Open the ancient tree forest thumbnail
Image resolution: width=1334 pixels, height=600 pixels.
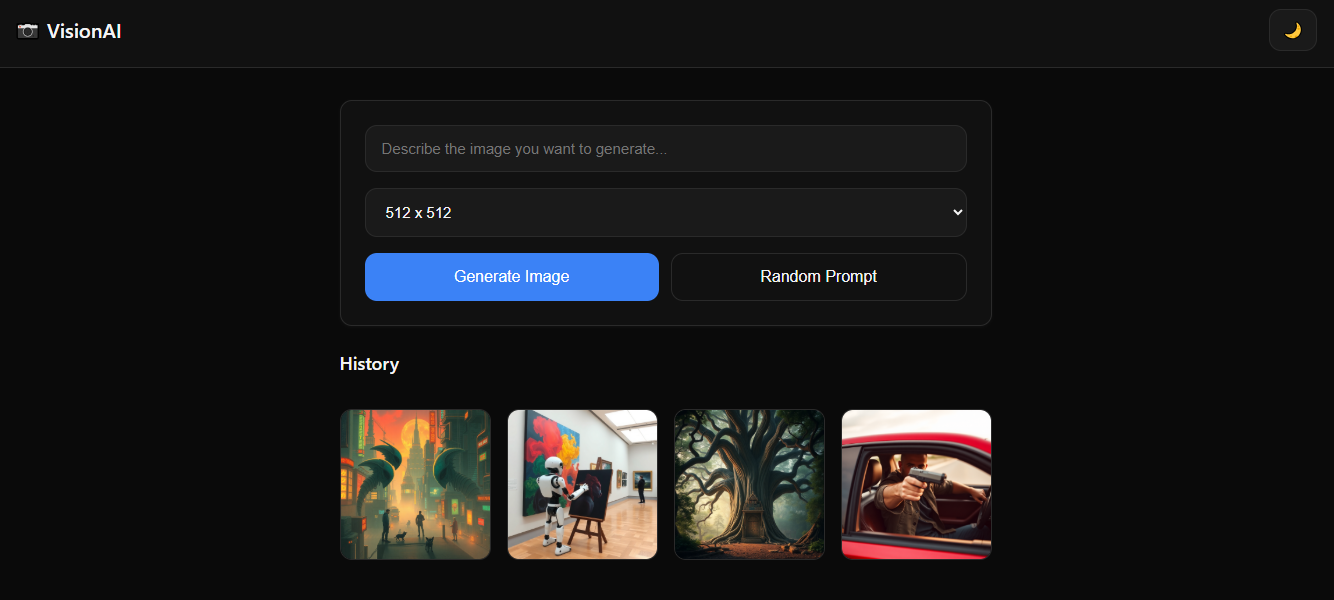[x=749, y=484]
